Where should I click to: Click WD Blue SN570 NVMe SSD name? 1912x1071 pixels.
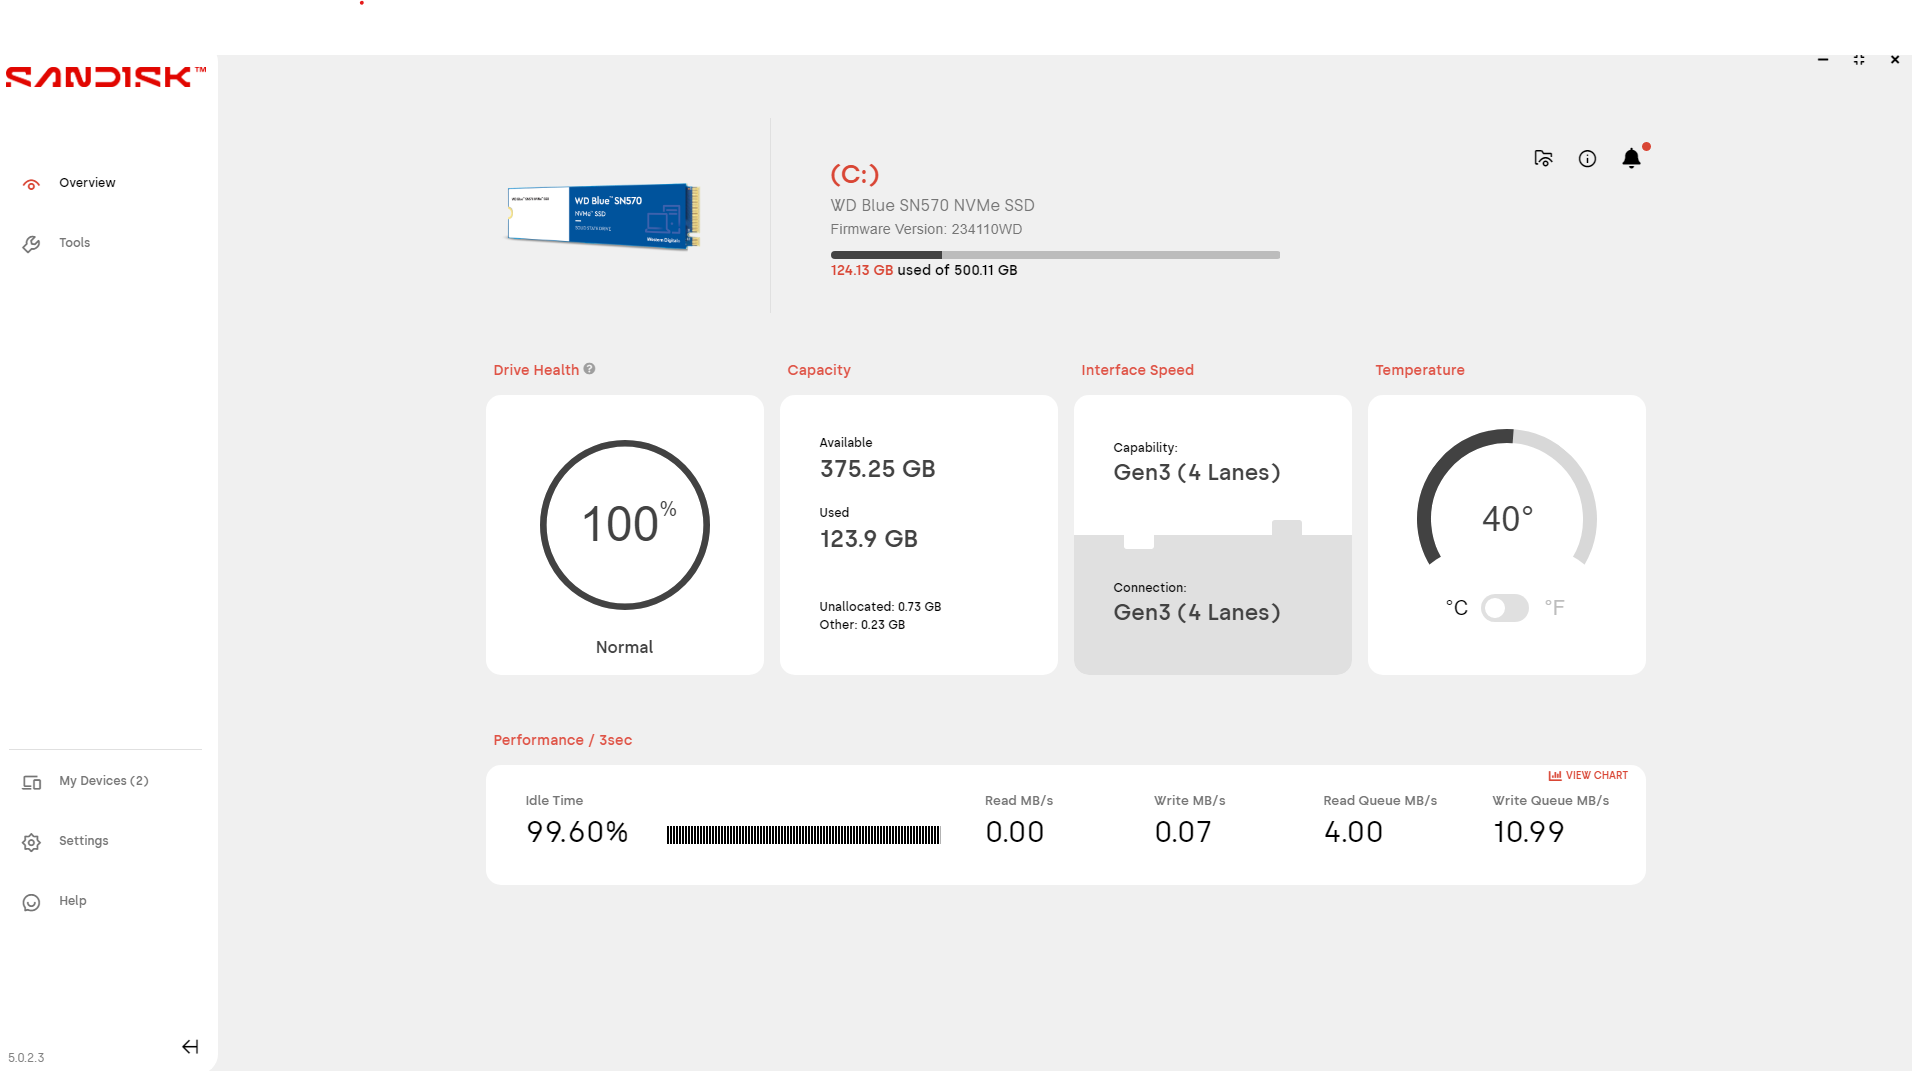coord(932,205)
